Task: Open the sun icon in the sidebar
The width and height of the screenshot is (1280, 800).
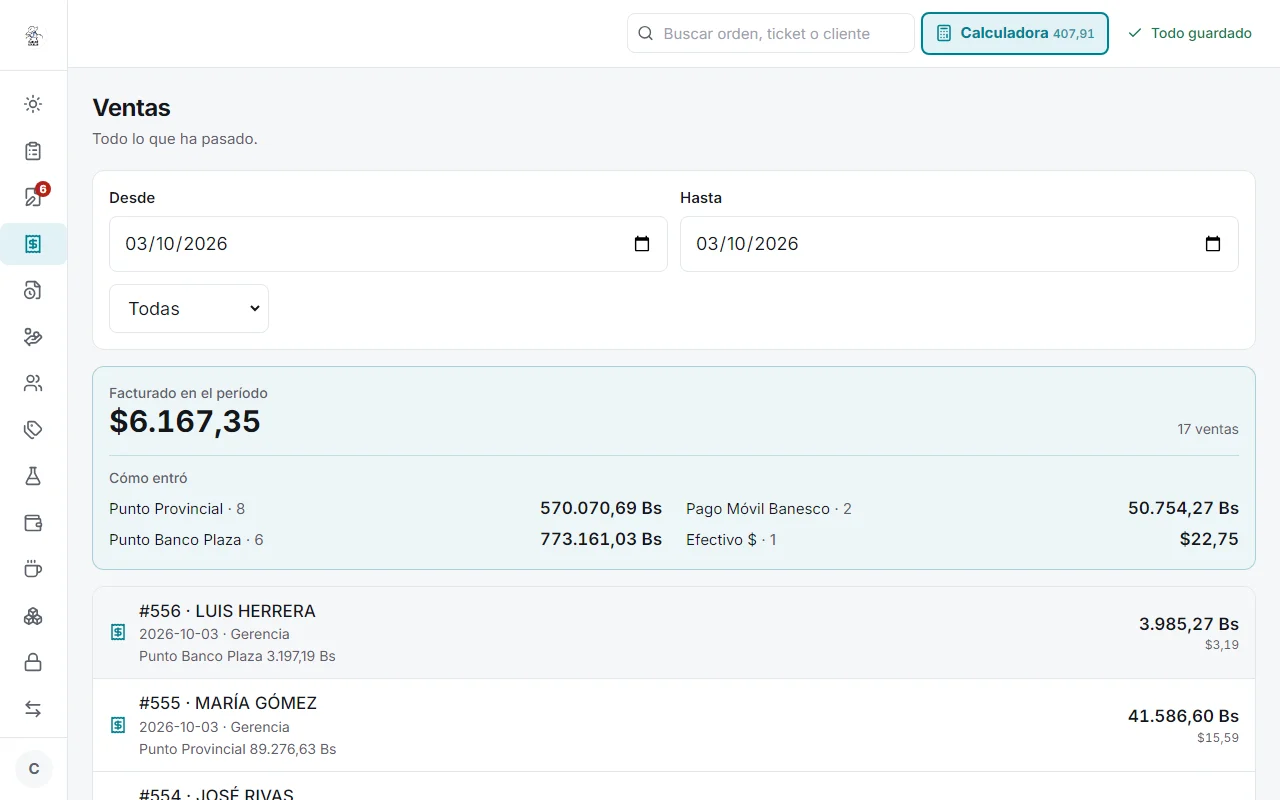Action: pos(33,104)
